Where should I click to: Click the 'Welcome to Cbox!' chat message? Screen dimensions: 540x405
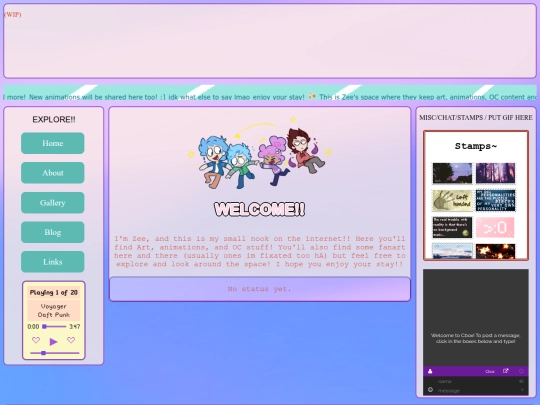click(475, 338)
